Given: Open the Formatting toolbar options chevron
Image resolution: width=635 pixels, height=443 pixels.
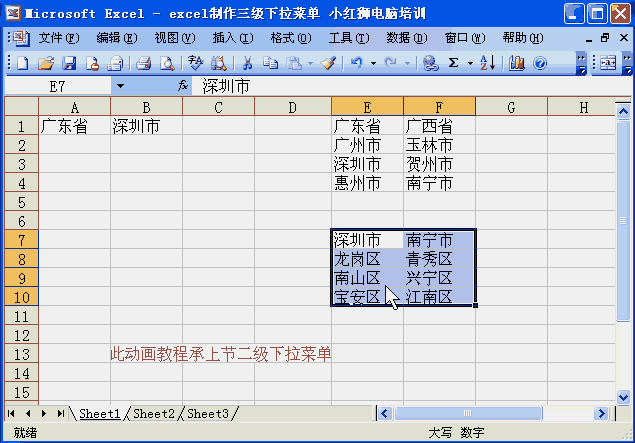Looking at the screenshot, I should (x=627, y=64).
